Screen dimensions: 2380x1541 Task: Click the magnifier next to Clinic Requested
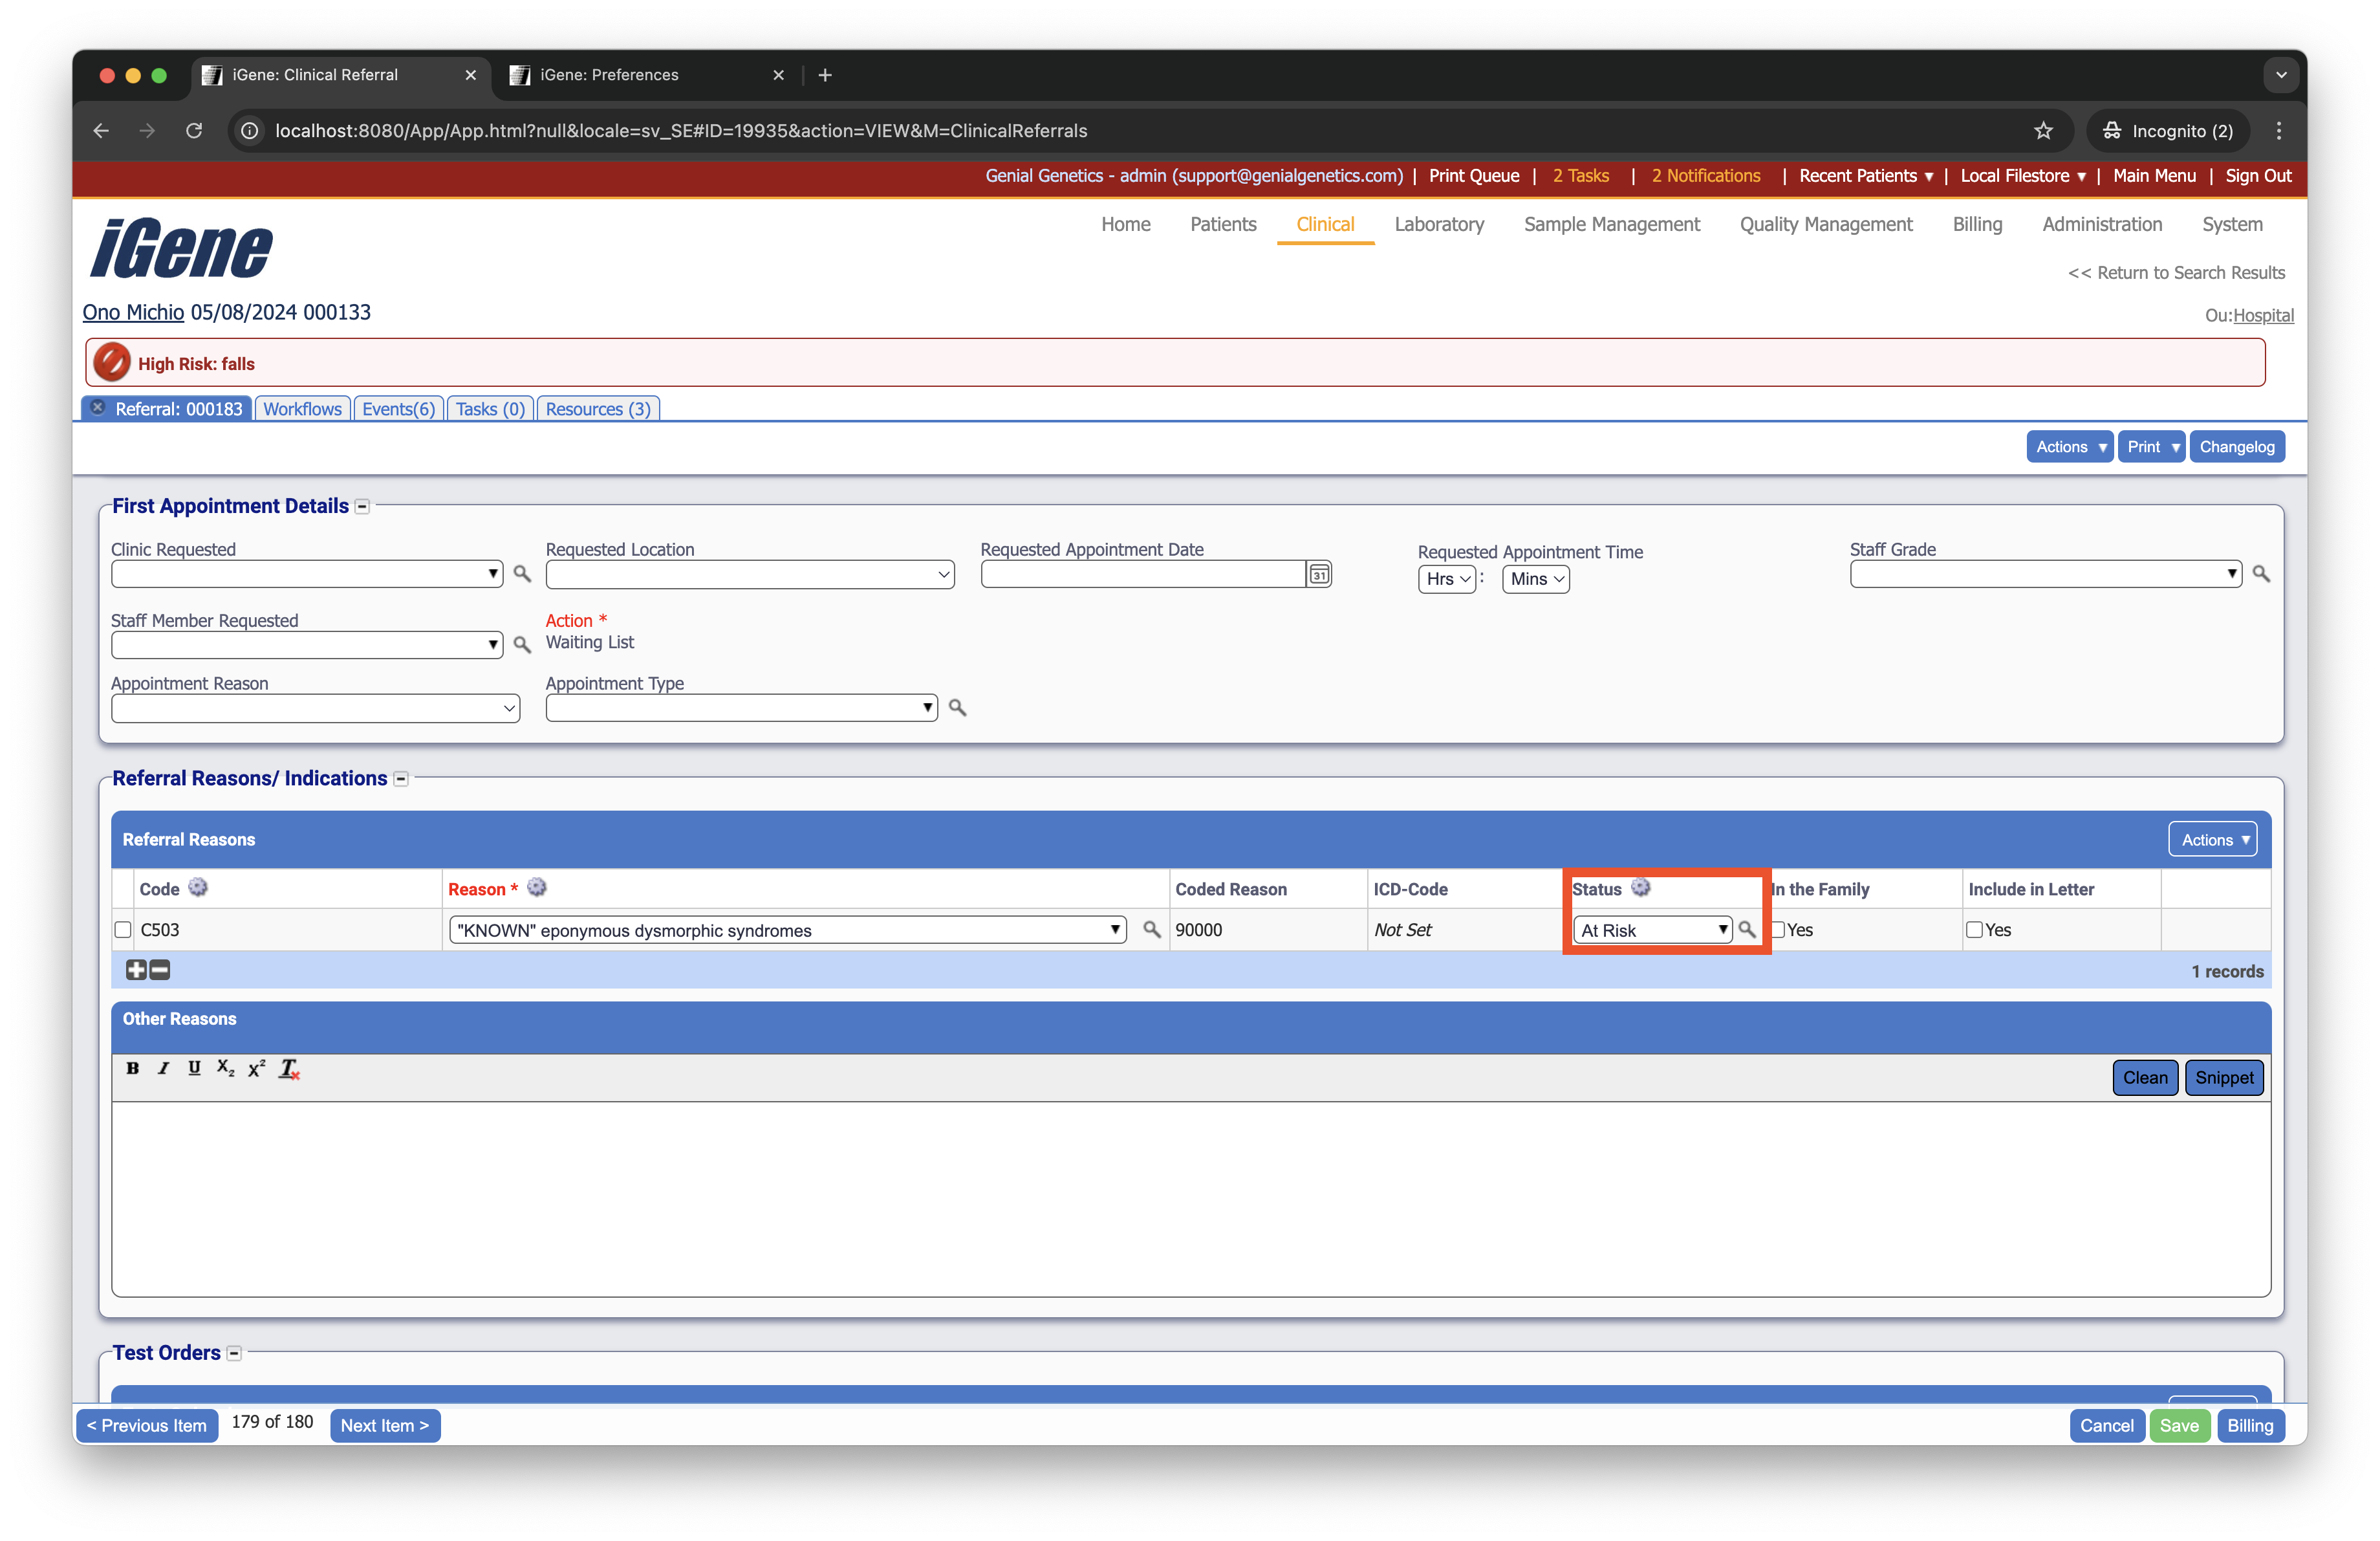pyautogui.click(x=522, y=574)
